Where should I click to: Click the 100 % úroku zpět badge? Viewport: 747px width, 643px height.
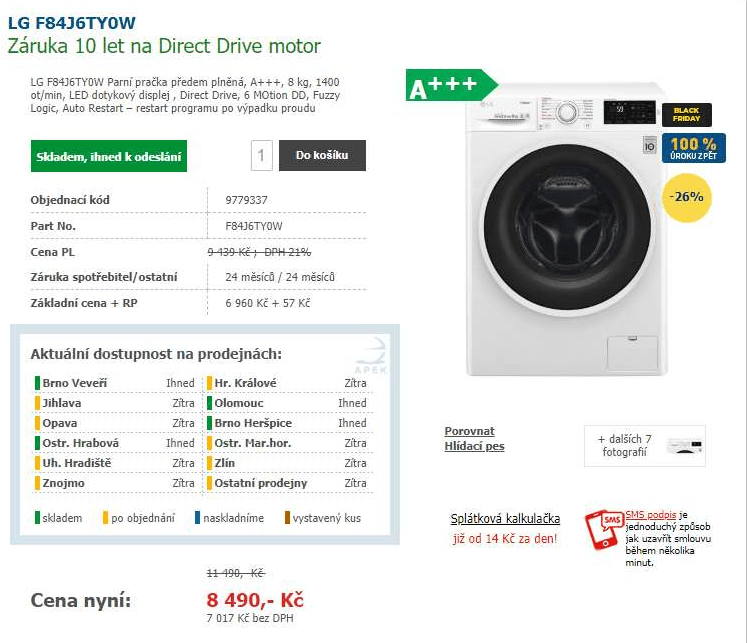(694, 148)
